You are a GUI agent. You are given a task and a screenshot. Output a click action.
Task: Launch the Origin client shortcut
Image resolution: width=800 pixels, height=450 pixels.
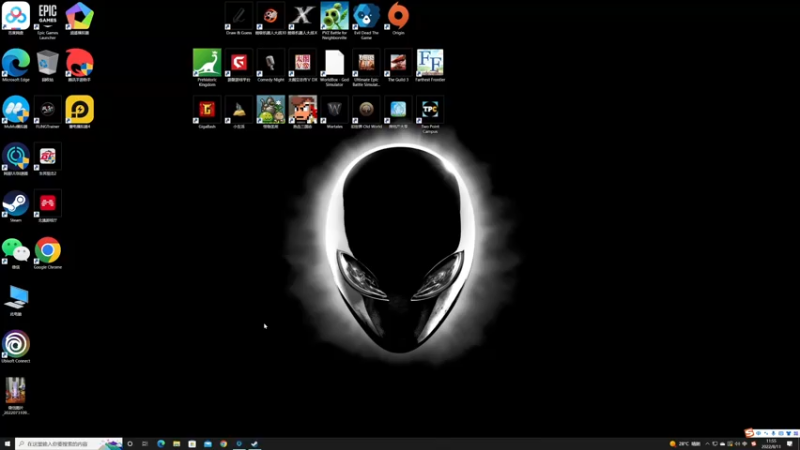point(398,18)
